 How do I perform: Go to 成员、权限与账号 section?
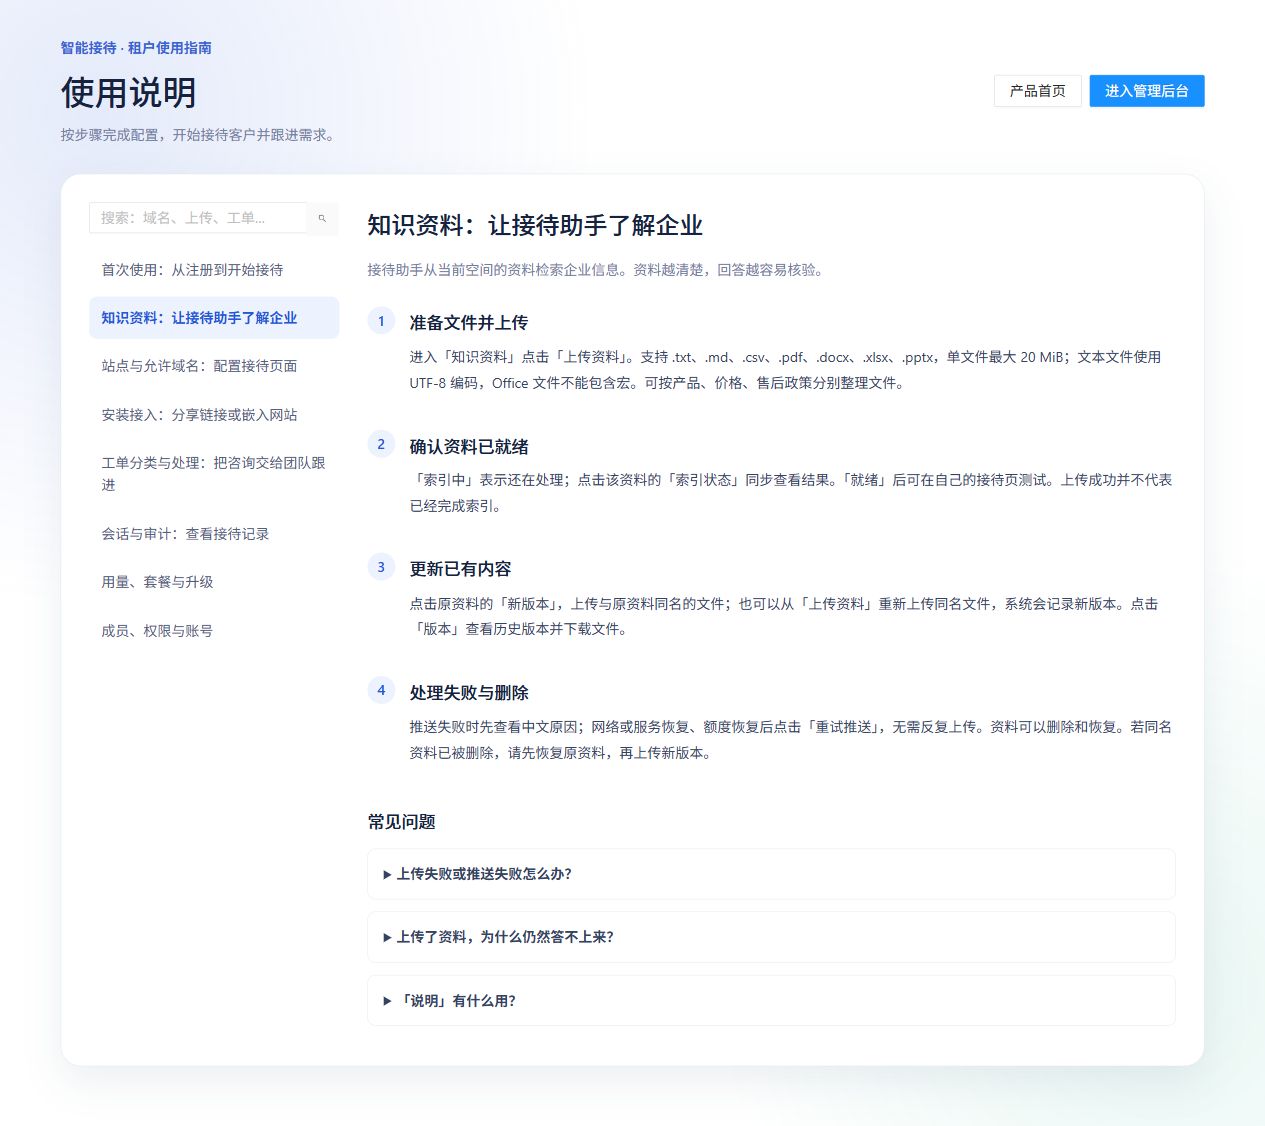pos(214,631)
